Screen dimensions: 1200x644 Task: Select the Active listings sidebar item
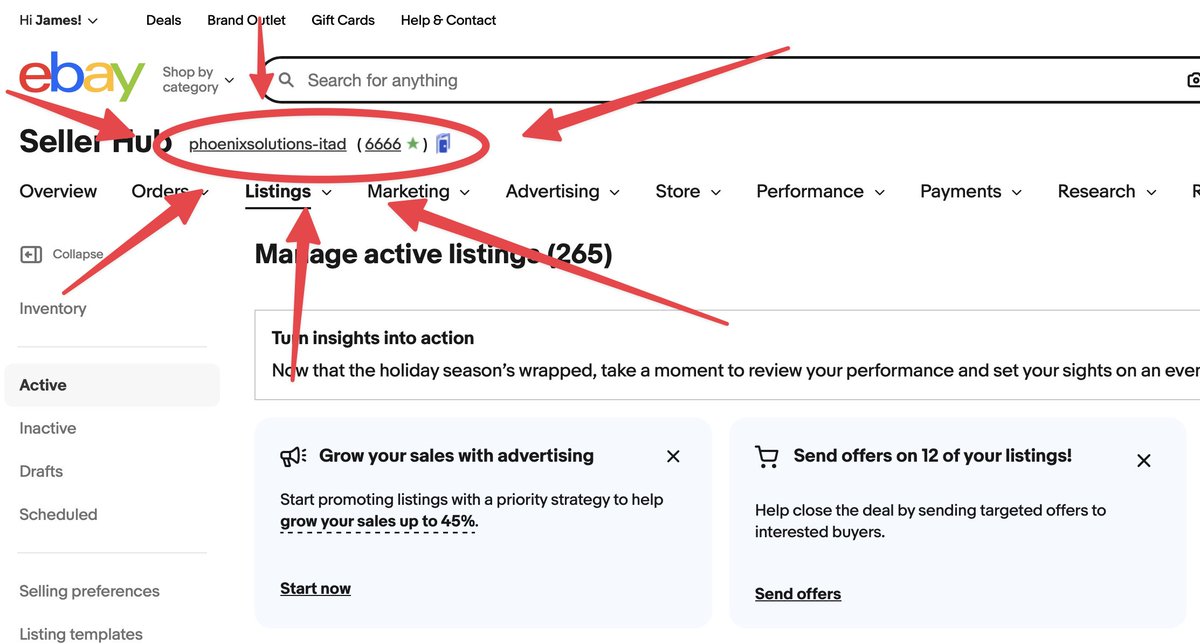point(112,385)
